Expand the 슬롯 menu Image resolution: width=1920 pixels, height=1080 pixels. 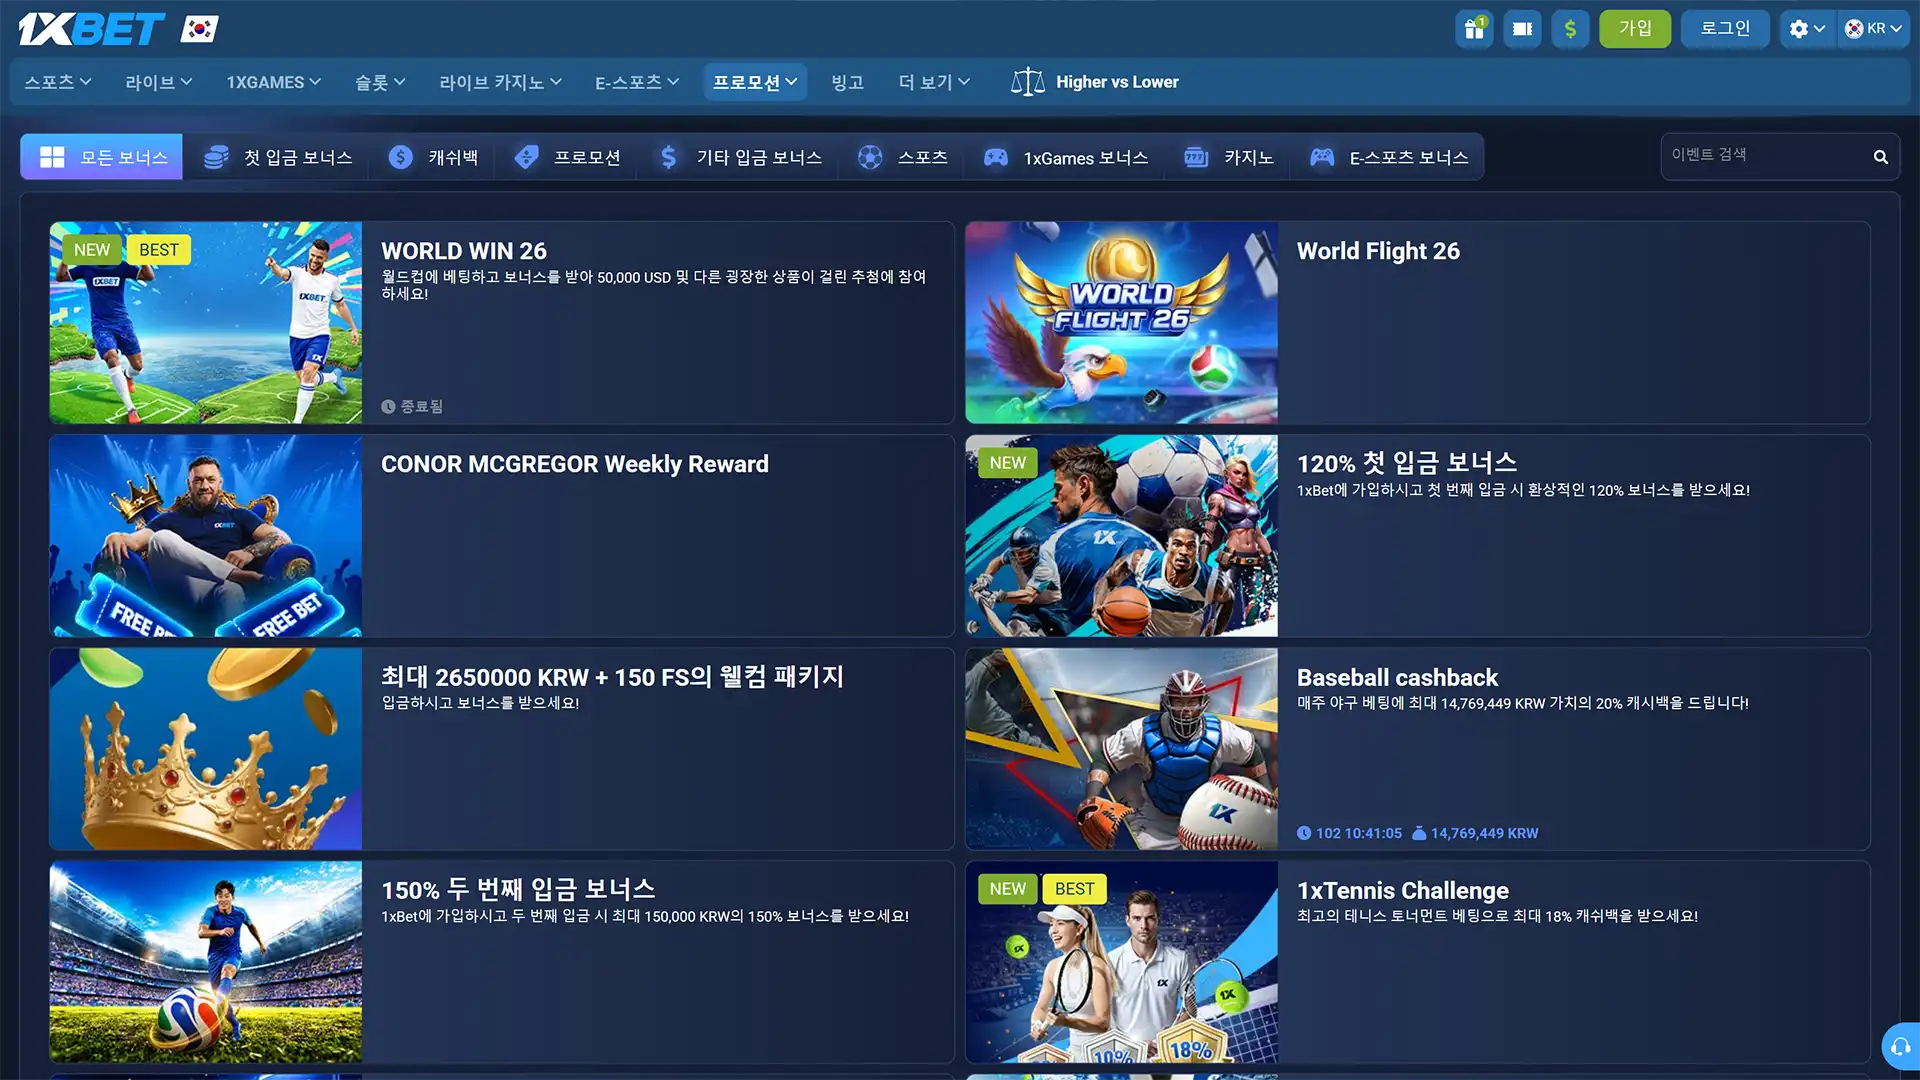(380, 82)
